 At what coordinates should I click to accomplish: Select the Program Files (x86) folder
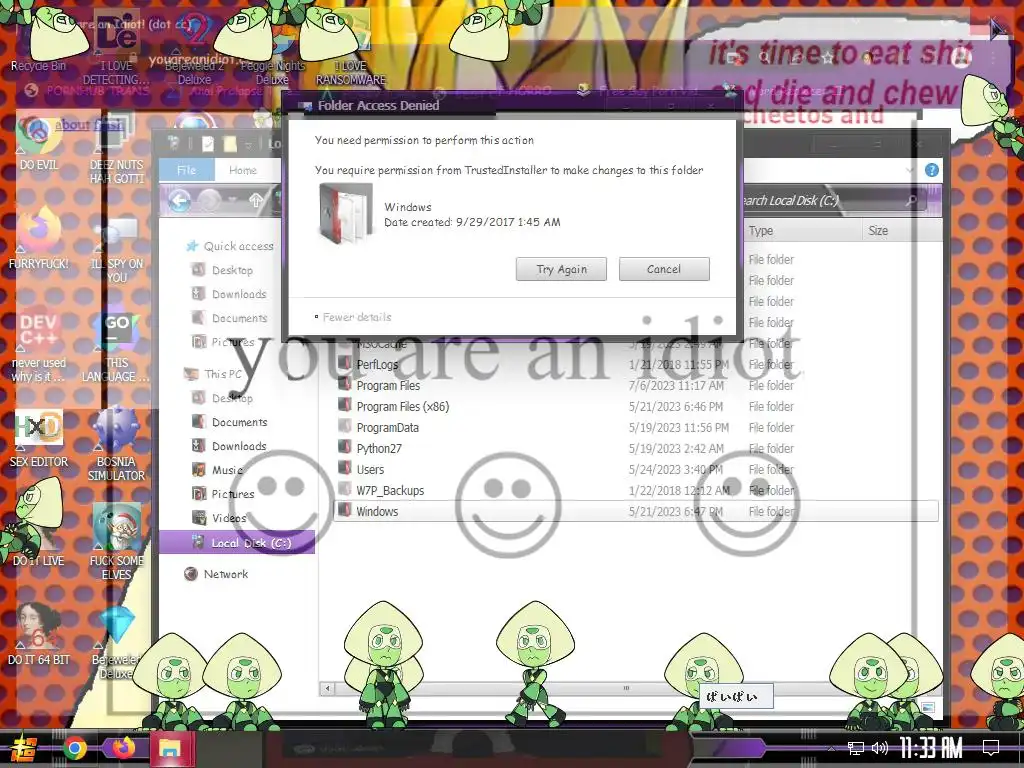click(637, 406)
